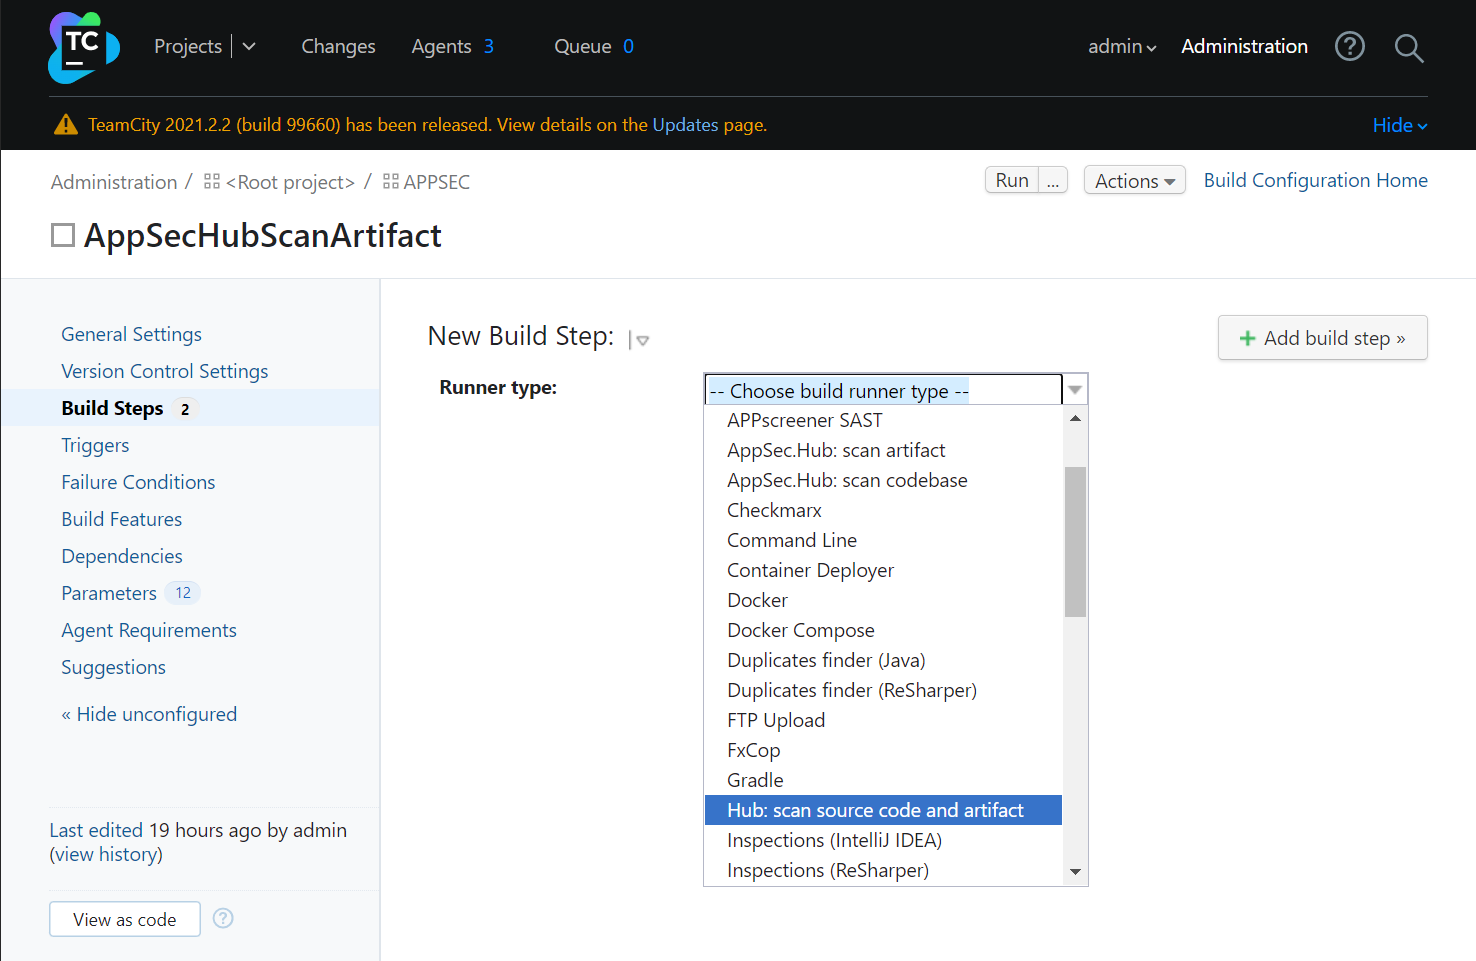Click the help icon beside View as code
Viewport: 1476px width, 961px height.
(x=223, y=918)
